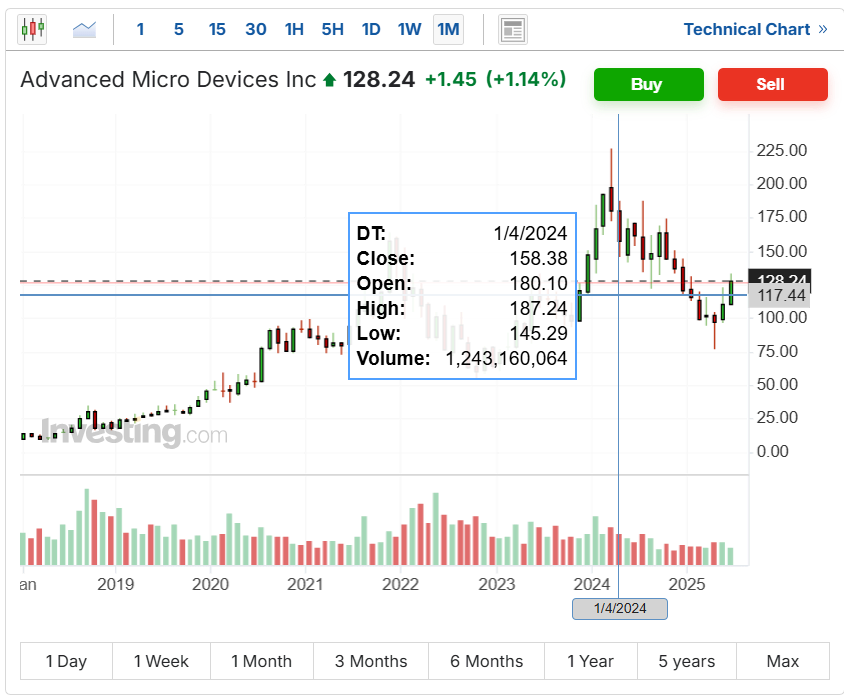Select the 1 minute interval
Viewport: 847px width, 698px height.
(x=140, y=29)
